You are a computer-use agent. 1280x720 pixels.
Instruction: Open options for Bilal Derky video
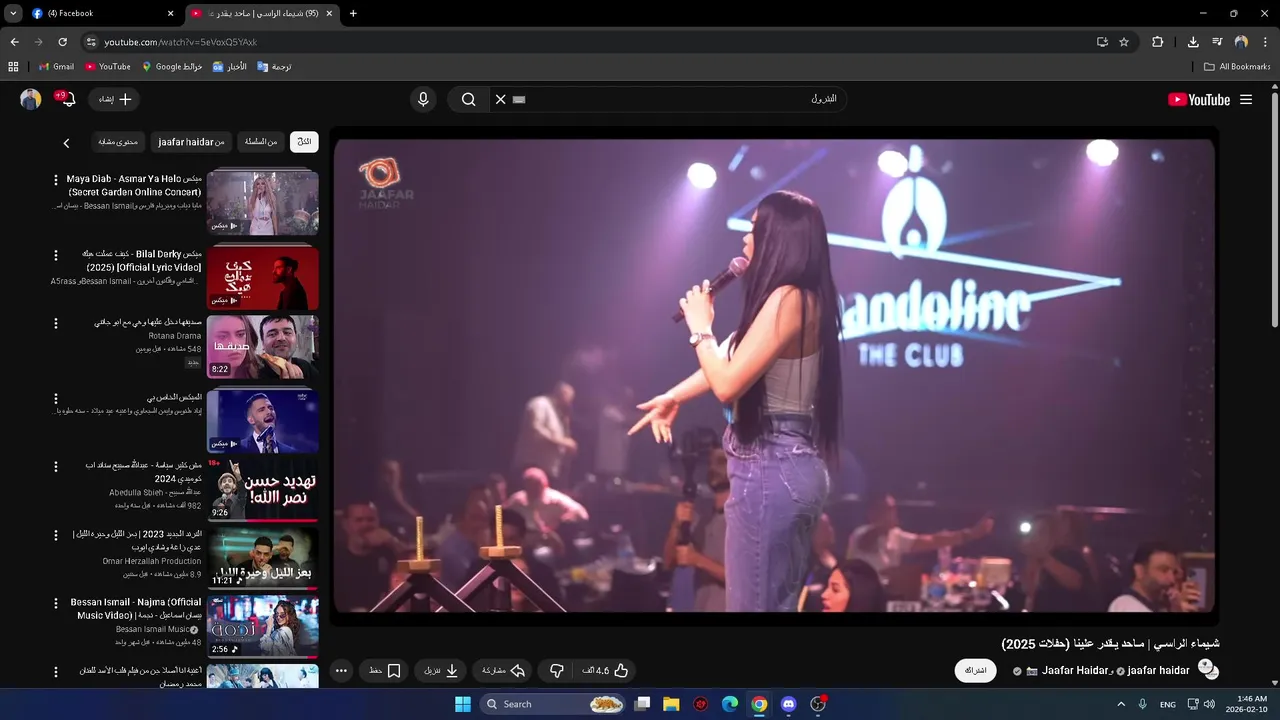point(56,254)
